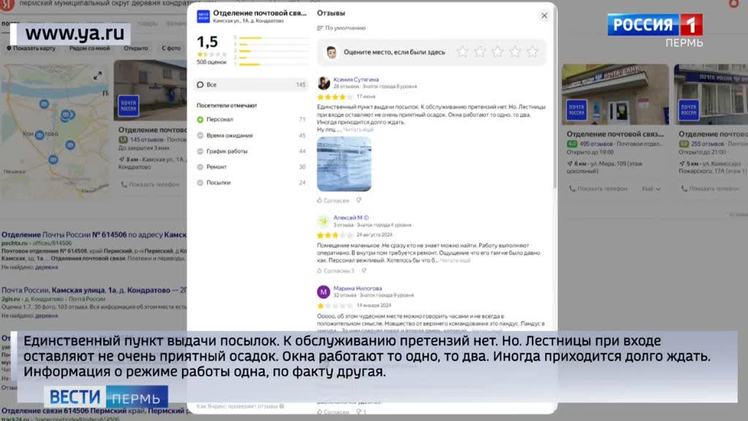This screenshot has width=748, height=421.
Task: Select the 'Посылки' filter
Action: pyautogui.click(x=251, y=183)
